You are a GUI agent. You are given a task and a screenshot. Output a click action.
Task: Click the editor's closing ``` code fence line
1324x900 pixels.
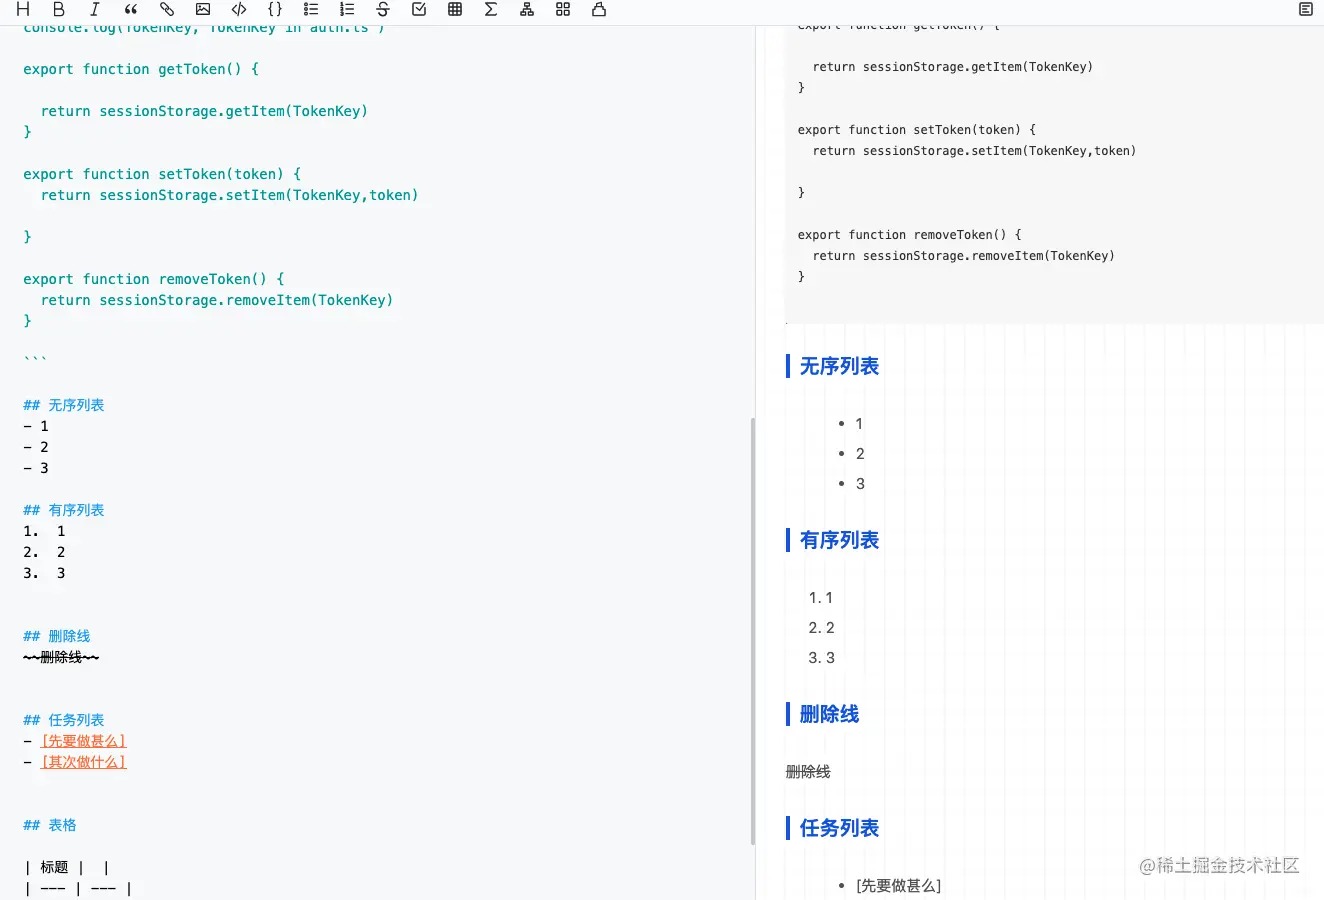[x=35, y=360]
